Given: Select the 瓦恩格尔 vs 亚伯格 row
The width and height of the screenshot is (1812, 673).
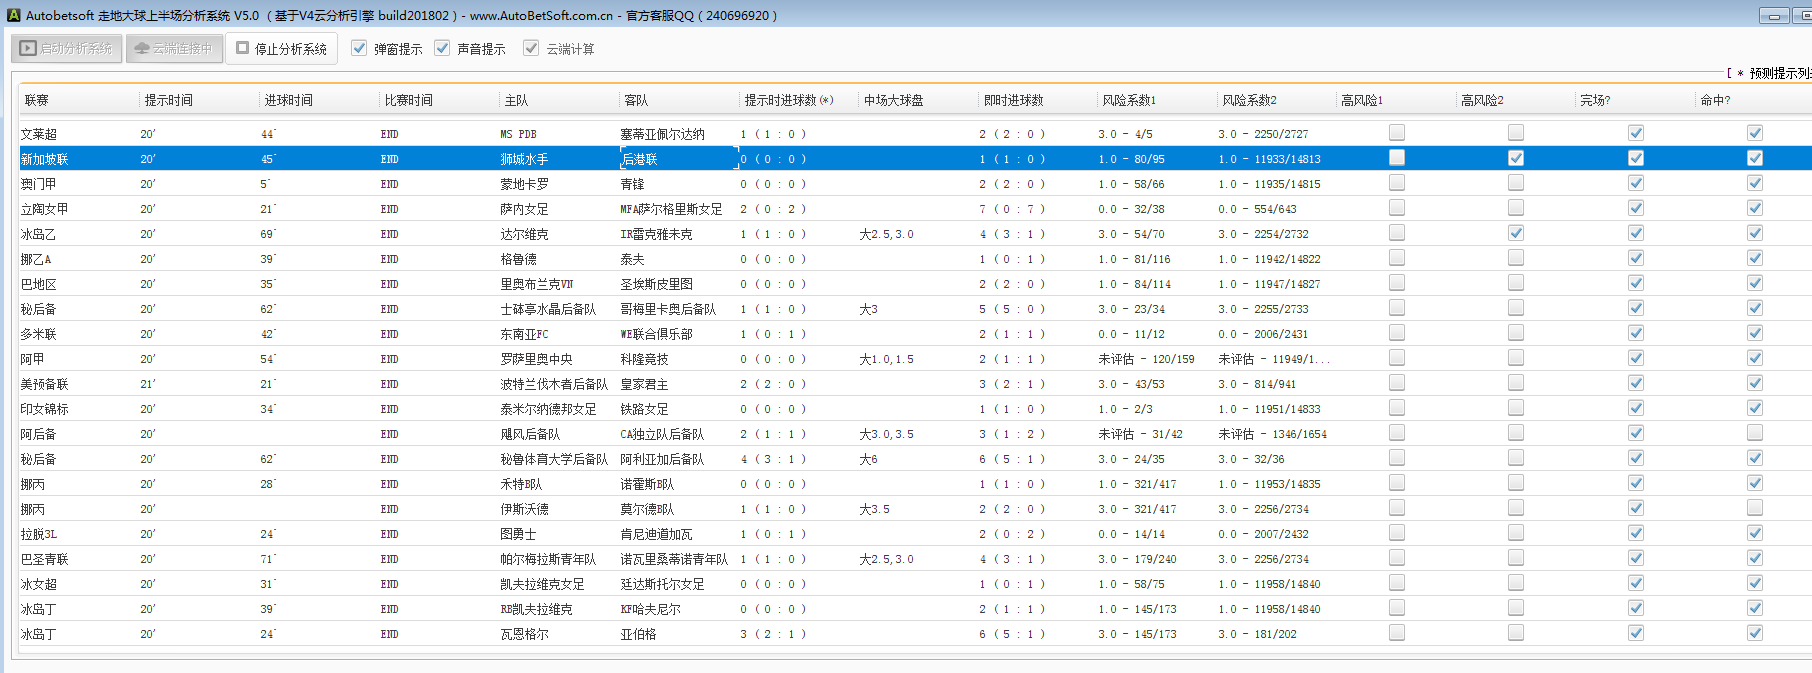Looking at the screenshot, I should tap(524, 634).
